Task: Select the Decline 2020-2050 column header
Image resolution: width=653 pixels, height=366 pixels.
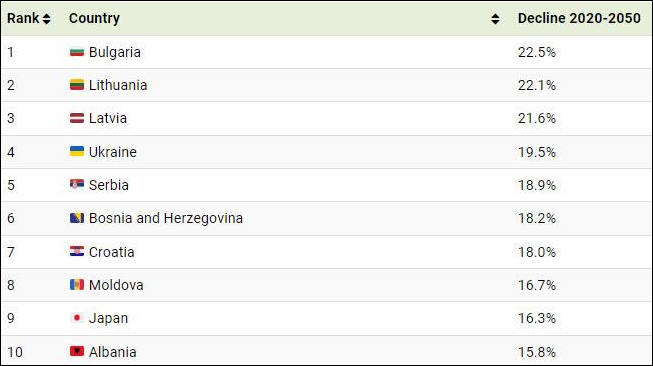Action: (579, 18)
